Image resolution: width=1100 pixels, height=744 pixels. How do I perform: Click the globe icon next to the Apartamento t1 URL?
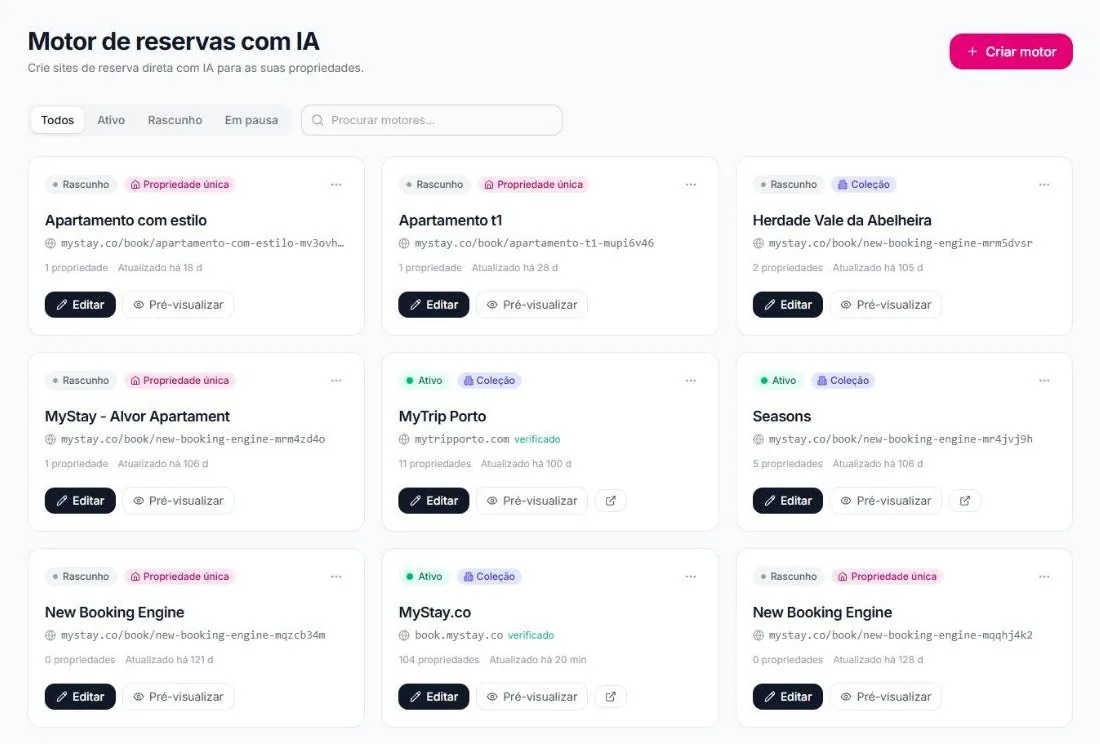[x=404, y=243]
